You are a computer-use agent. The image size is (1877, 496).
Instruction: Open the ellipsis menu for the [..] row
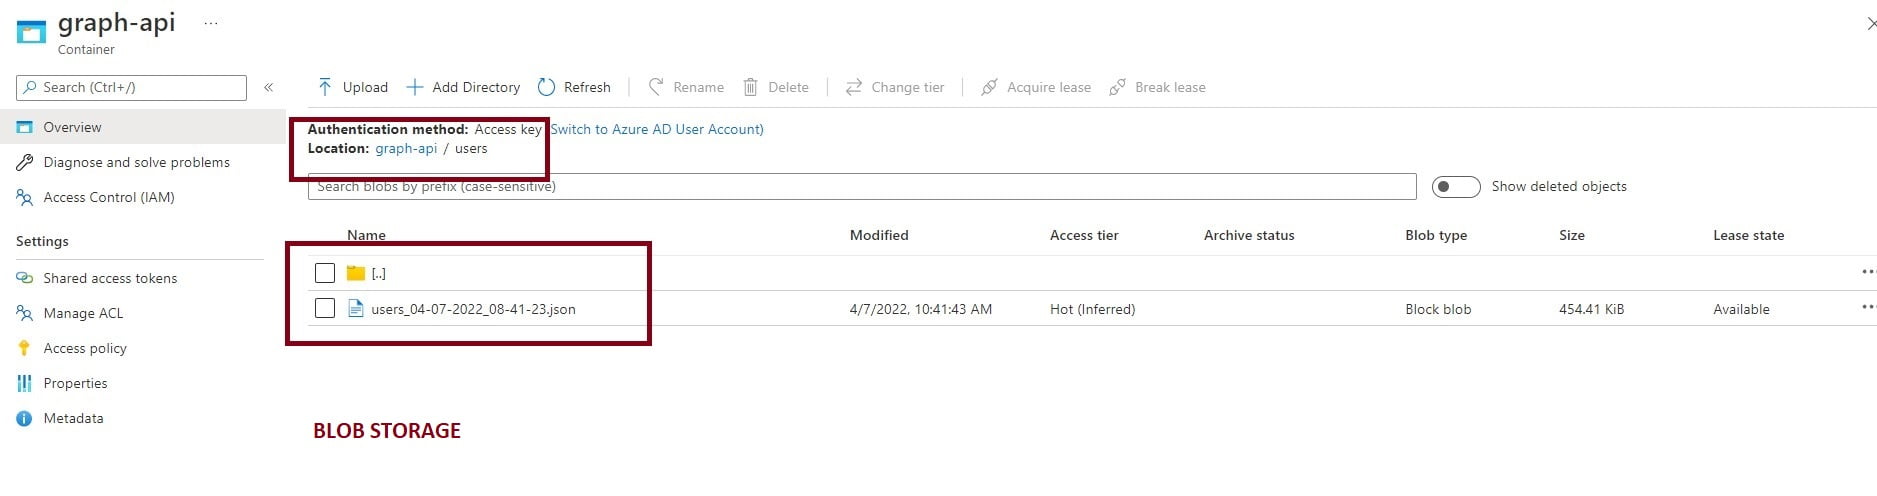coord(1868,272)
